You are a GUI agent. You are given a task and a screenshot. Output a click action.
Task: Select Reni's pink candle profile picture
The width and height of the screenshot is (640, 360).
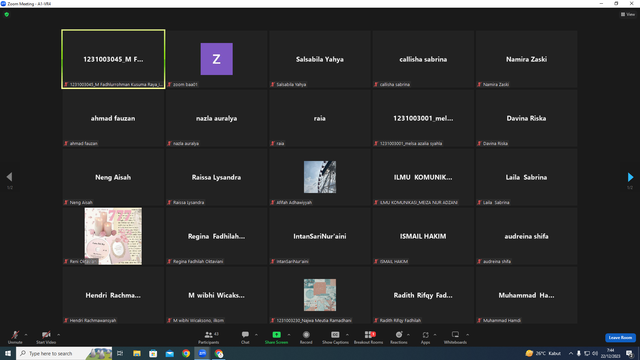click(113, 236)
